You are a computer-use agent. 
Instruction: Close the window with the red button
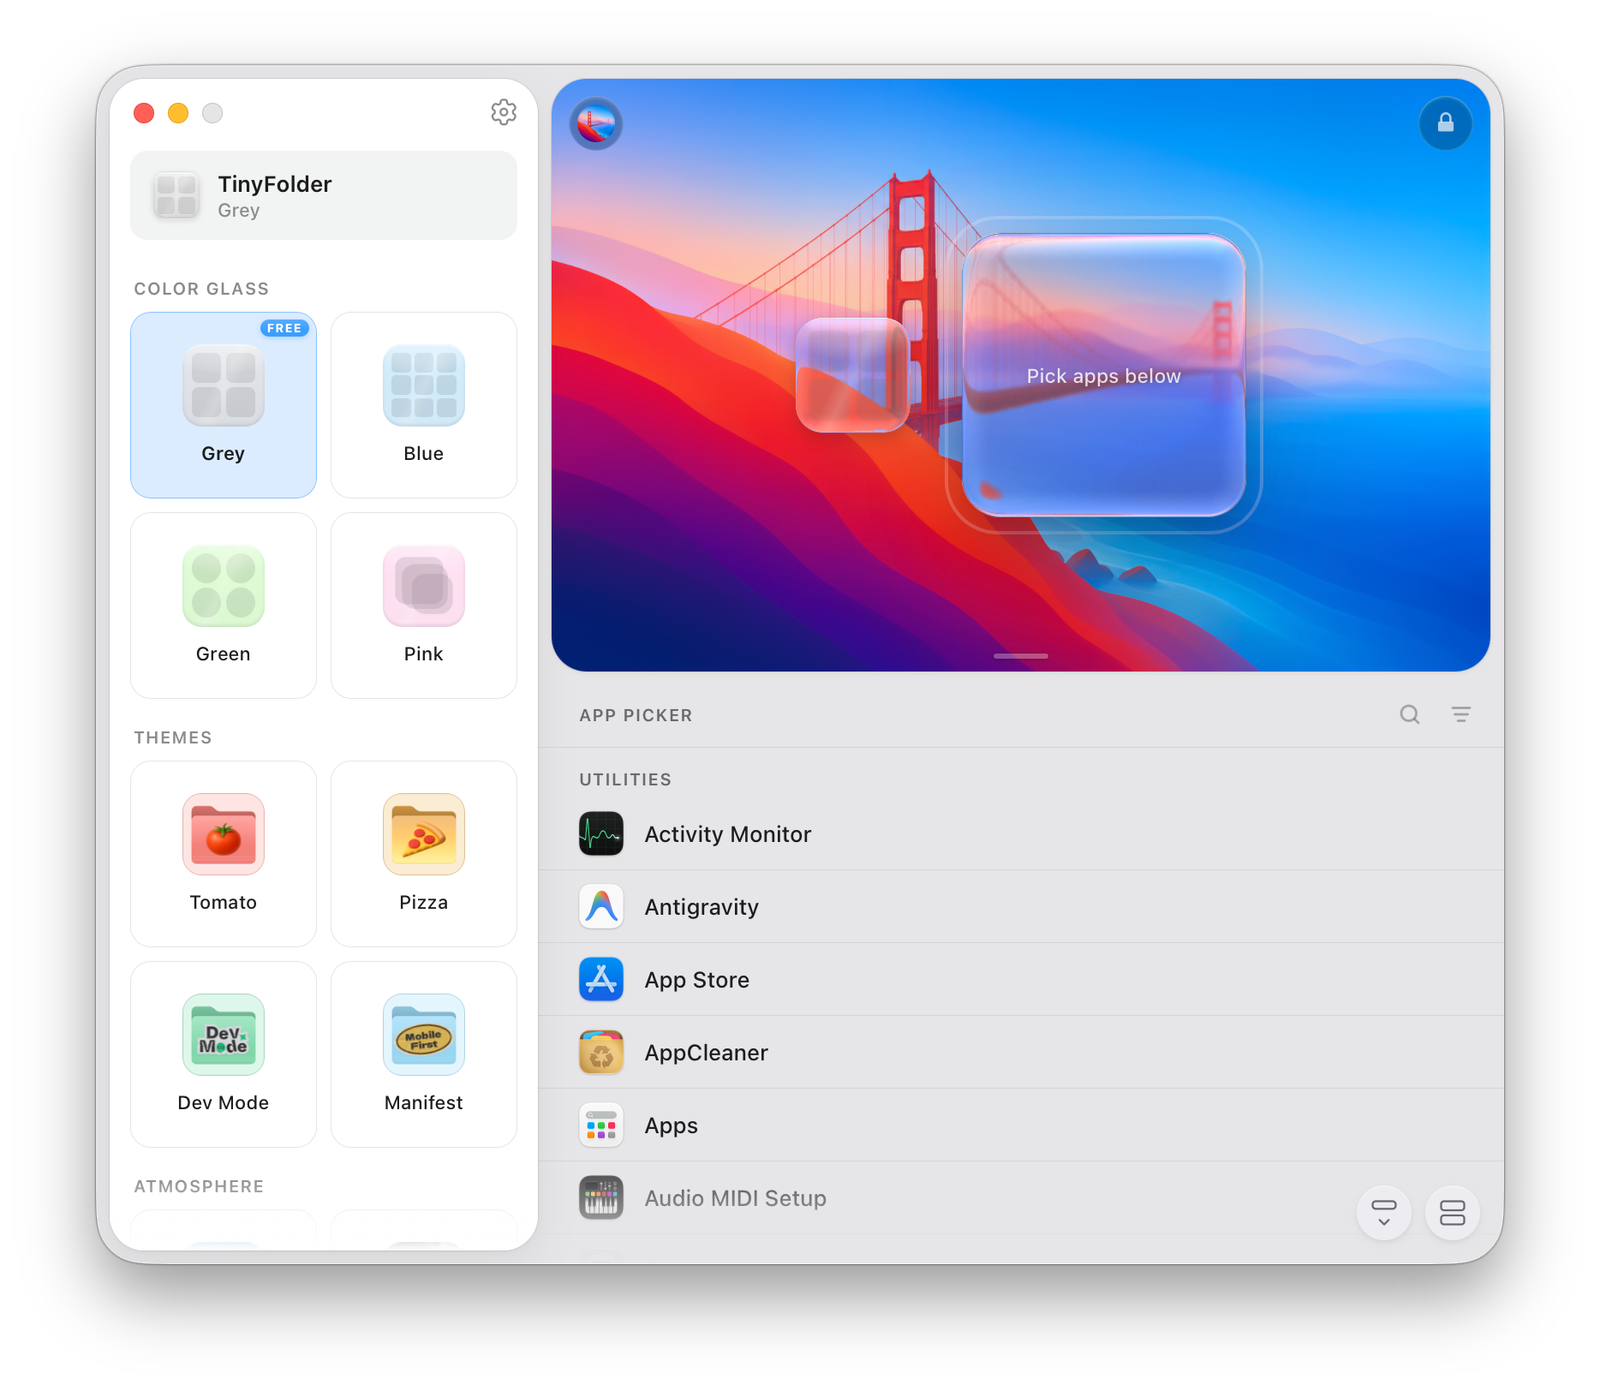[x=144, y=113]
